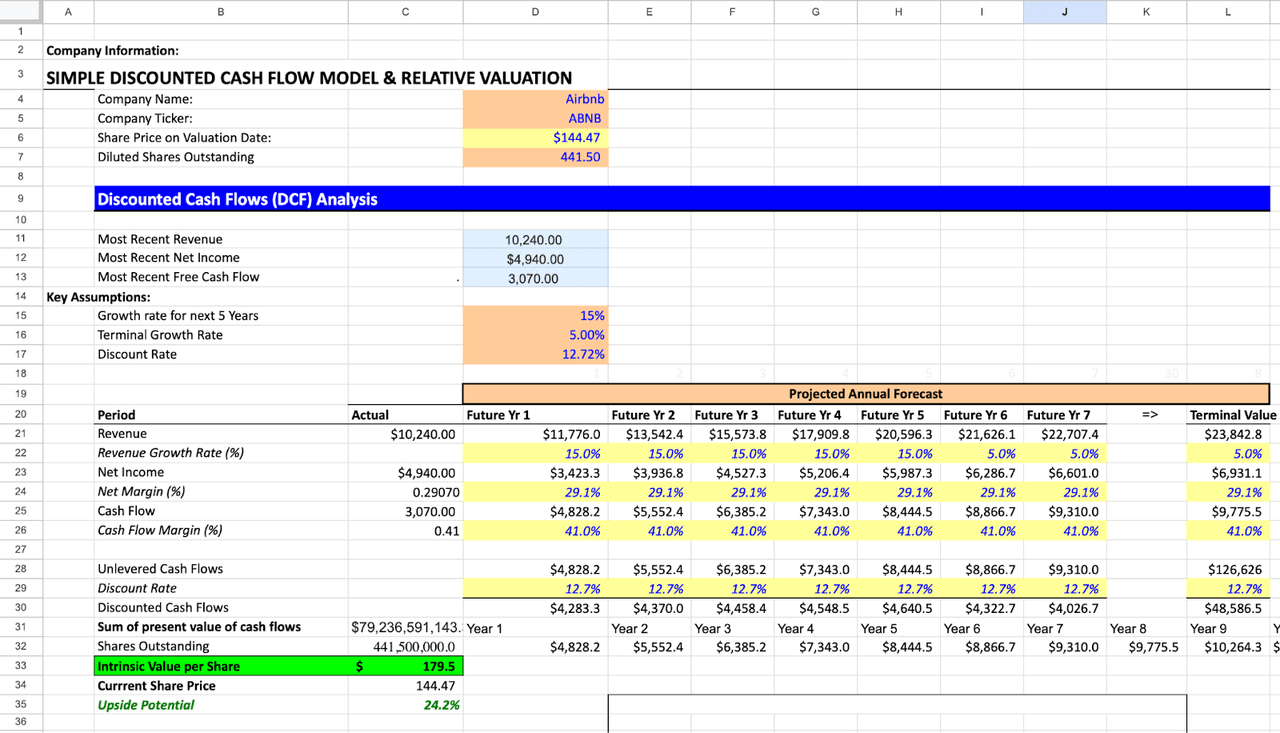1280x733 pixels.
Task: Click the 'Key Assumptions:' label
Action: point(98,297)
